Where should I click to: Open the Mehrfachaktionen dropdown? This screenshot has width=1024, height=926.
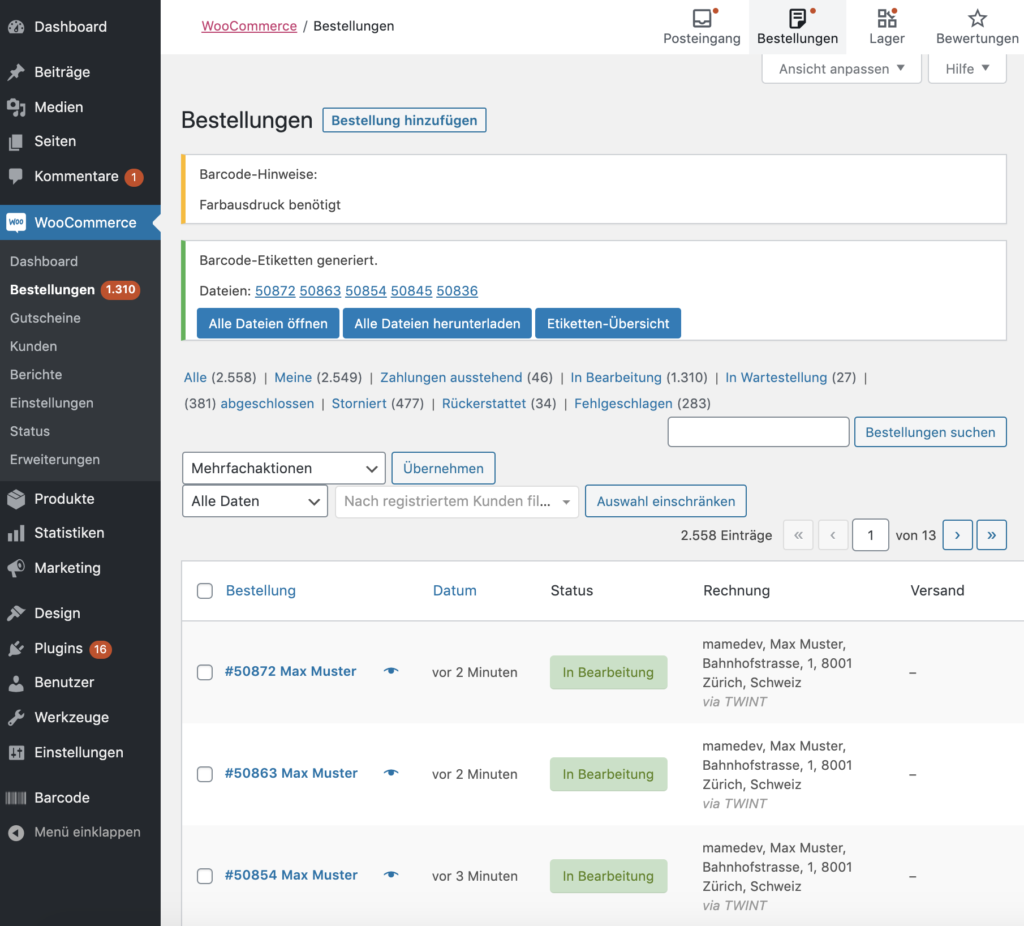(284, 468)
